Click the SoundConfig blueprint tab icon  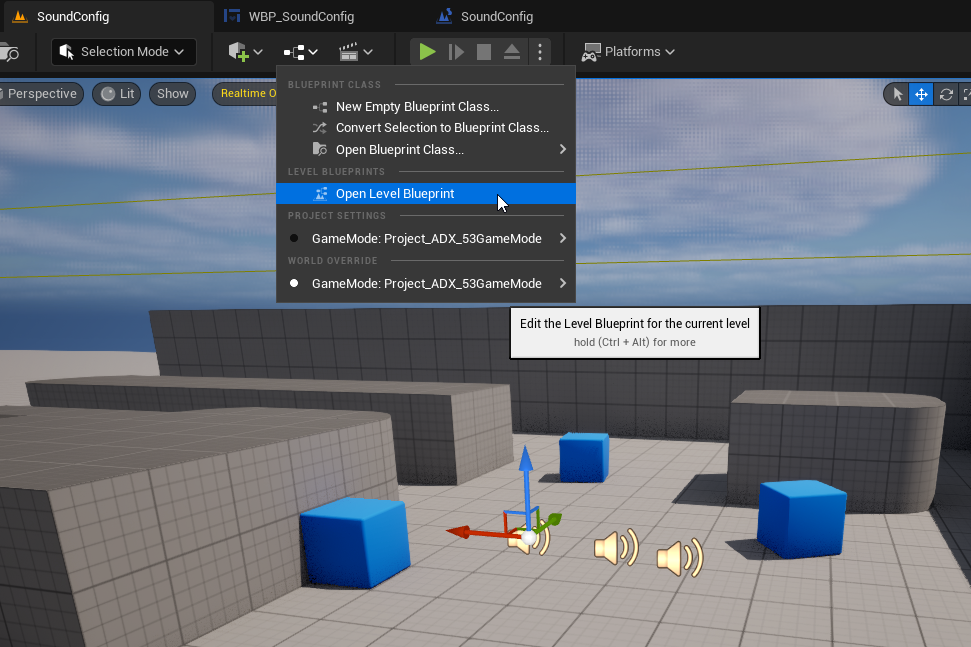(445, 16)
